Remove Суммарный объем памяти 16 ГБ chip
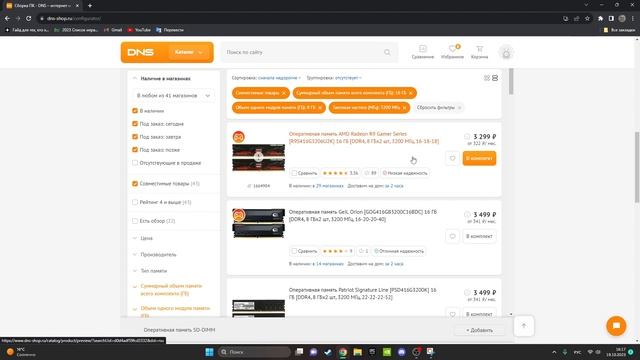The width and height of the screenshot is (640, 360). [411, 93]
